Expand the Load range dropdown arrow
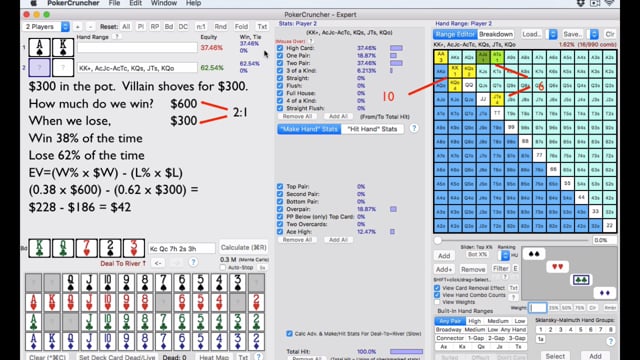 pyautogui.click(x=553, y=34)
